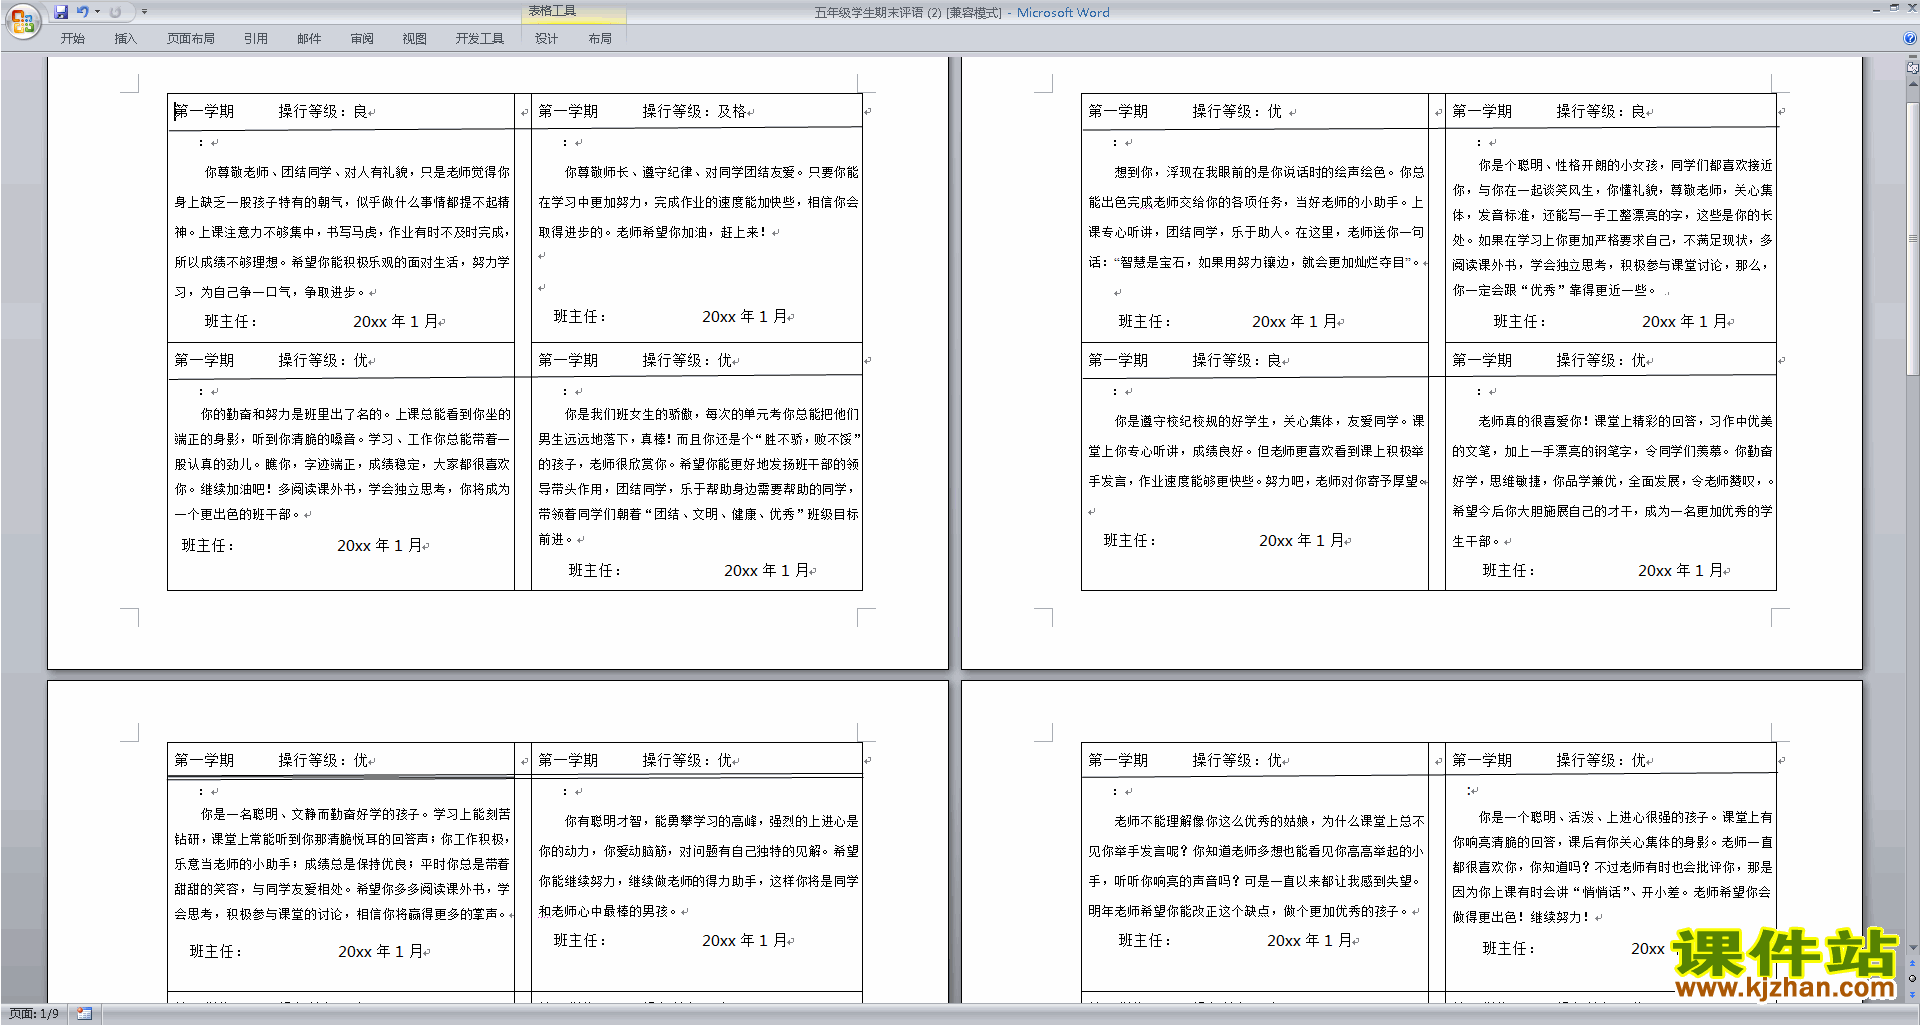The width and height of the screenshot is (1920, 1025).
Task: Click the vertical scrollbar down arrow
Action: click(x=1913, y=948)
